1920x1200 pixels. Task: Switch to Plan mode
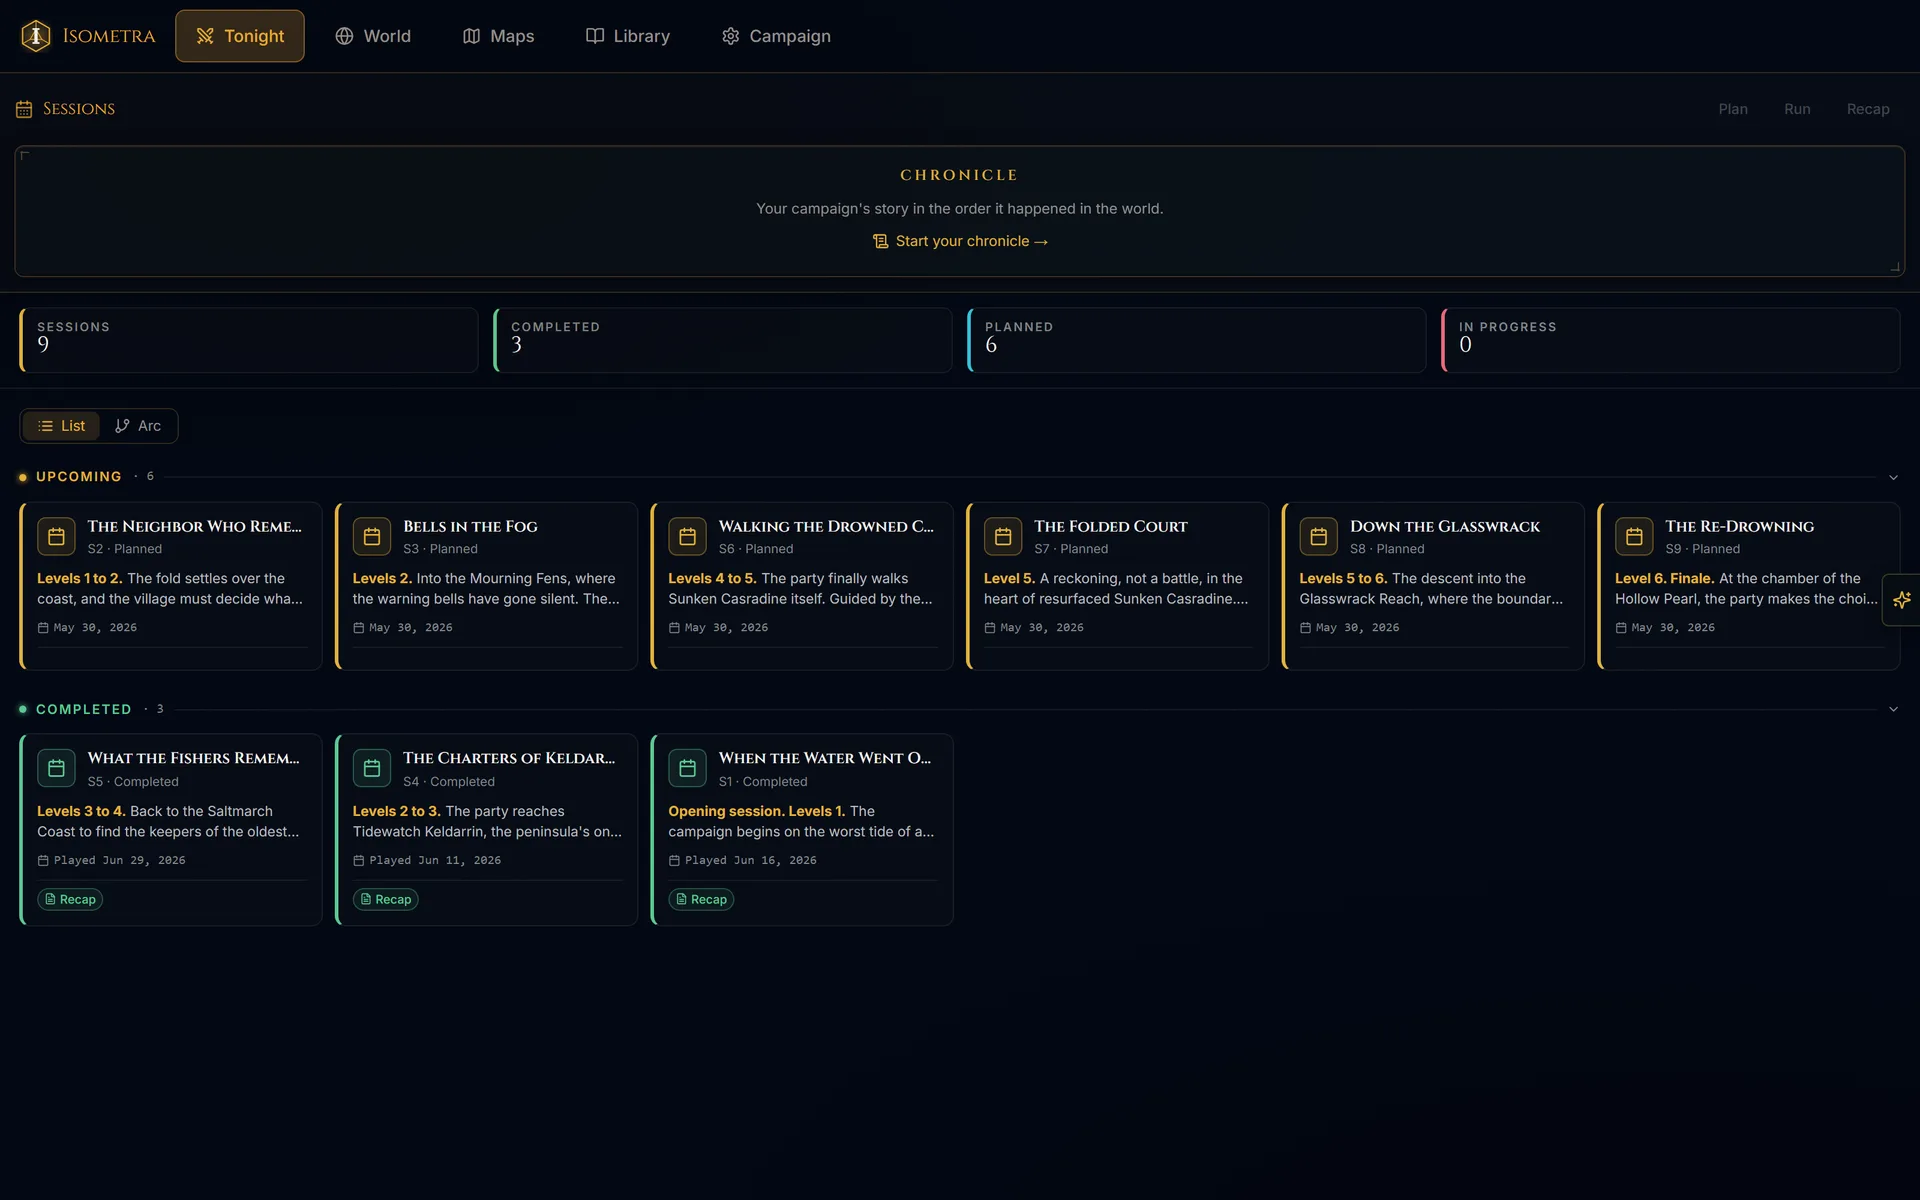tap(1733, 109)
